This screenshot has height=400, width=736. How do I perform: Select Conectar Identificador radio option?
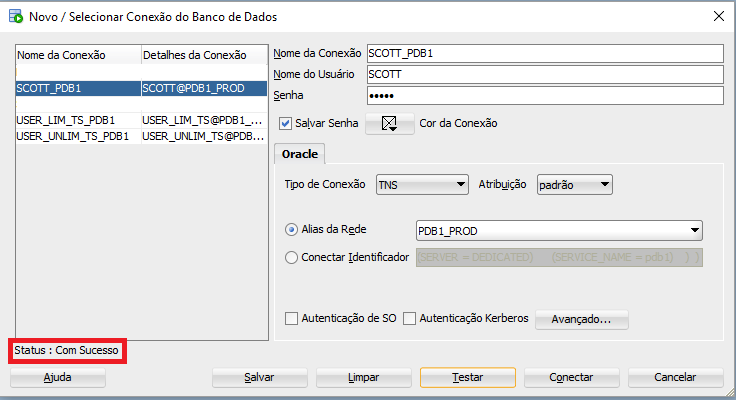coord(292,257)
